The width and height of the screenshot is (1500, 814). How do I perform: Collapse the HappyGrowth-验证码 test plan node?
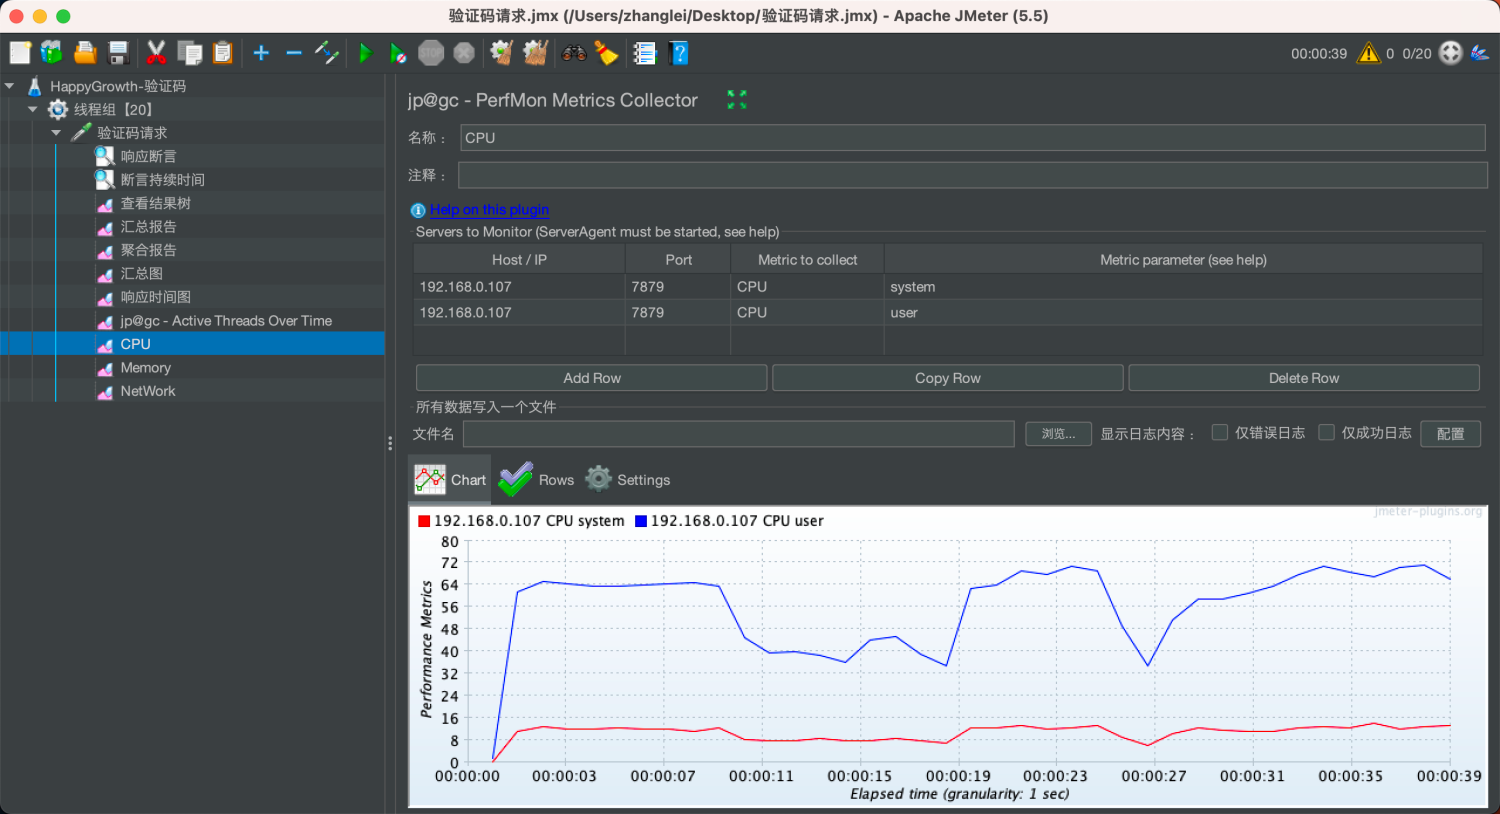coord(9,86)
